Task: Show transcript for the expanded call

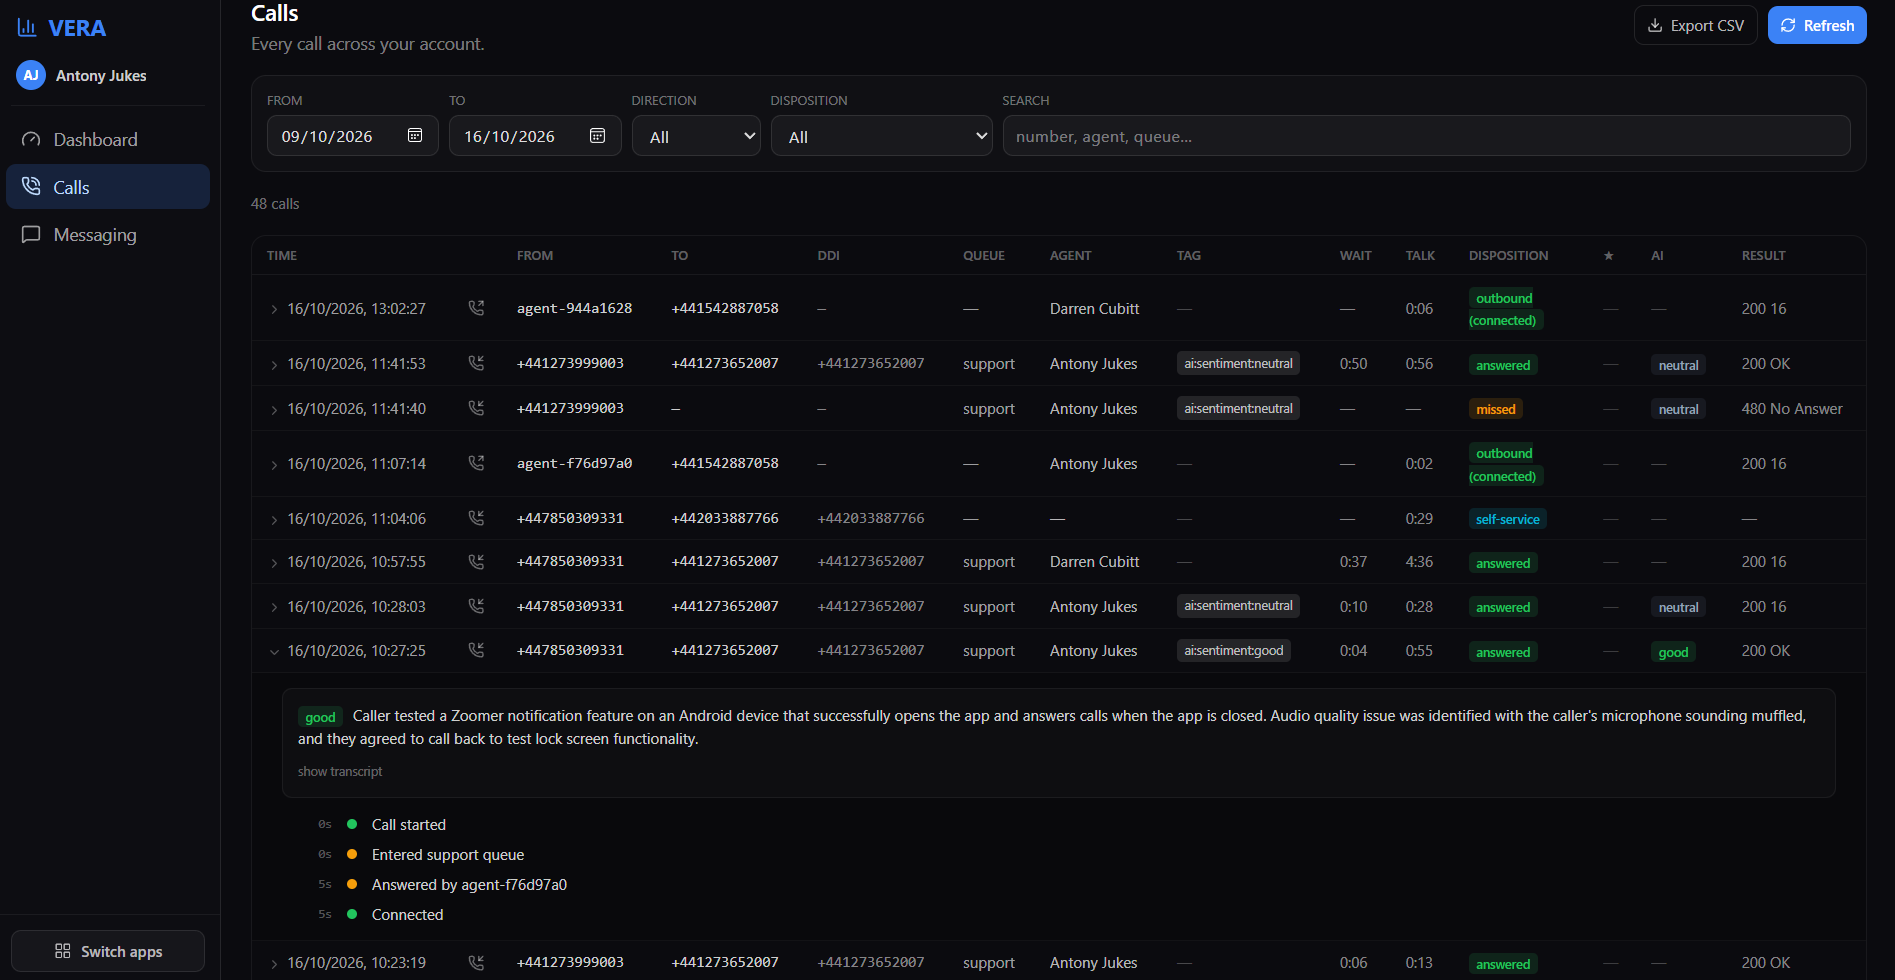Action: [x=340, y=771]
